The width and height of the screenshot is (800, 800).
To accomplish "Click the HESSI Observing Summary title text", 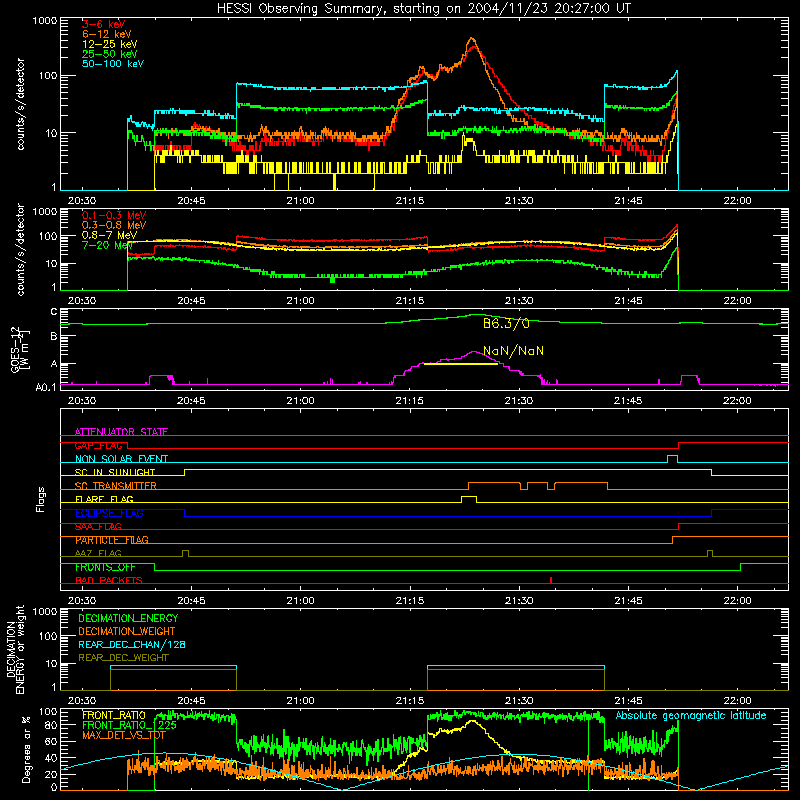I will coord(423,9).
